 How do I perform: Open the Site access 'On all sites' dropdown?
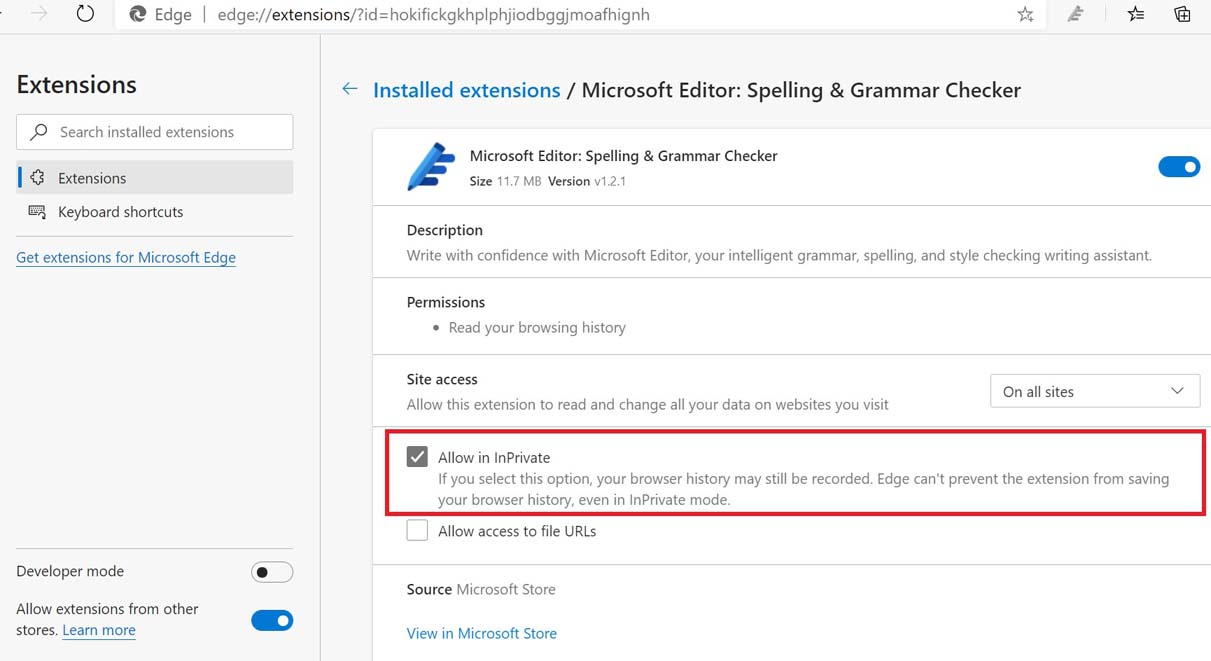(1095, 391)
